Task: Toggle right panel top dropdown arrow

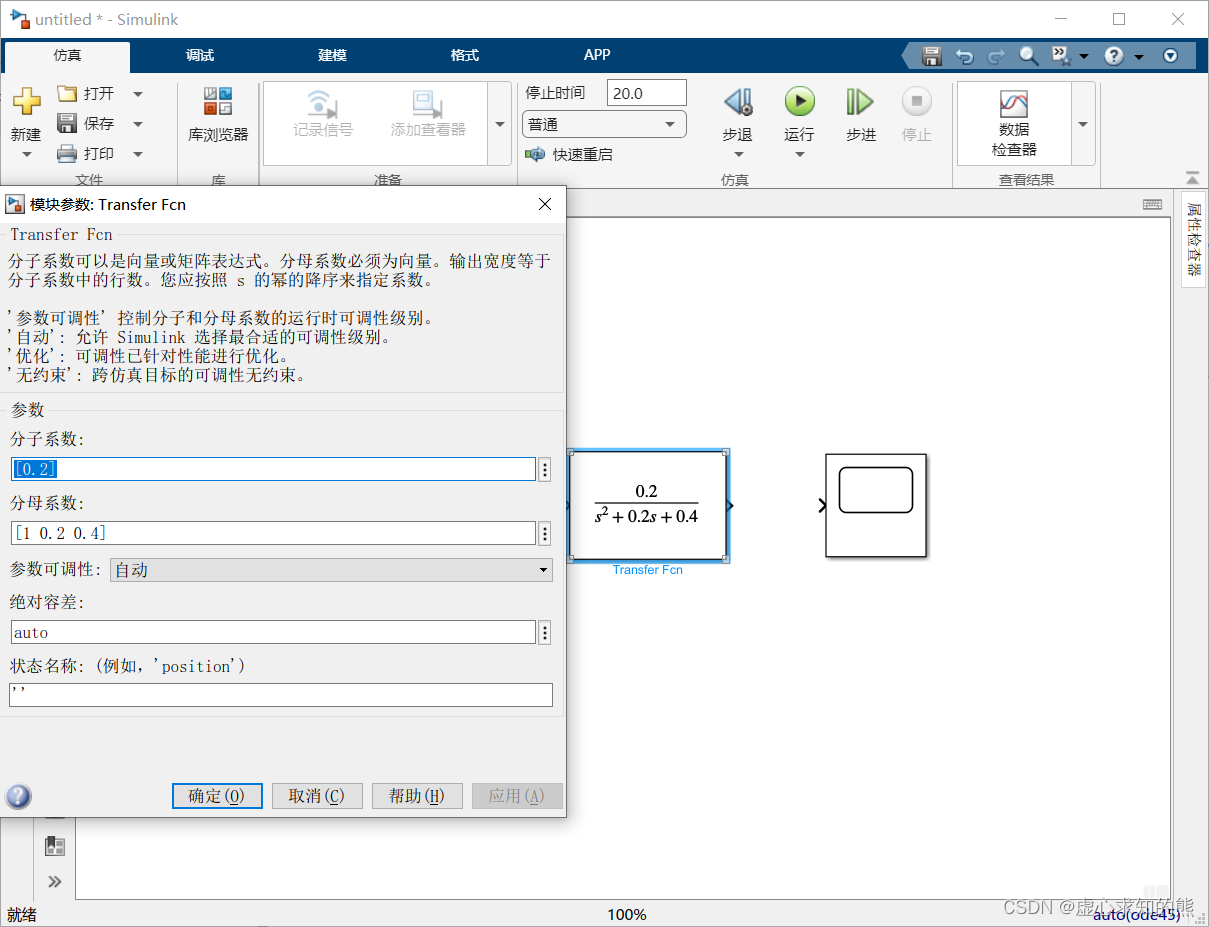Action: click(x=1191, y=179)
